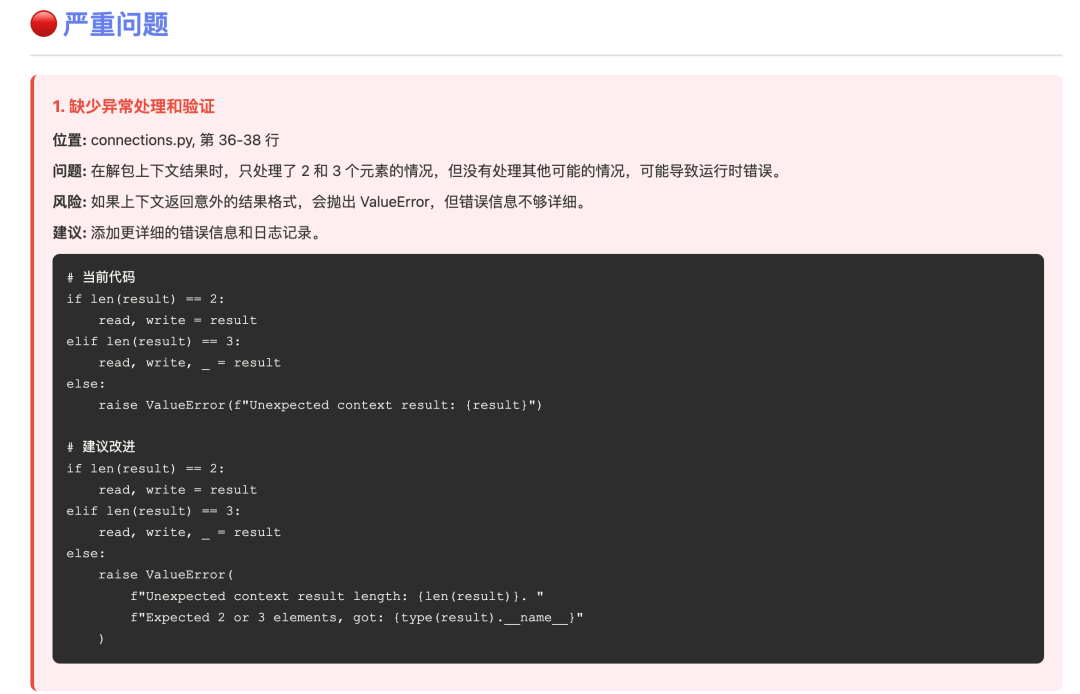
Task: Click the 'Unexpected context result length' string line
Action: (x=336, y=596)
